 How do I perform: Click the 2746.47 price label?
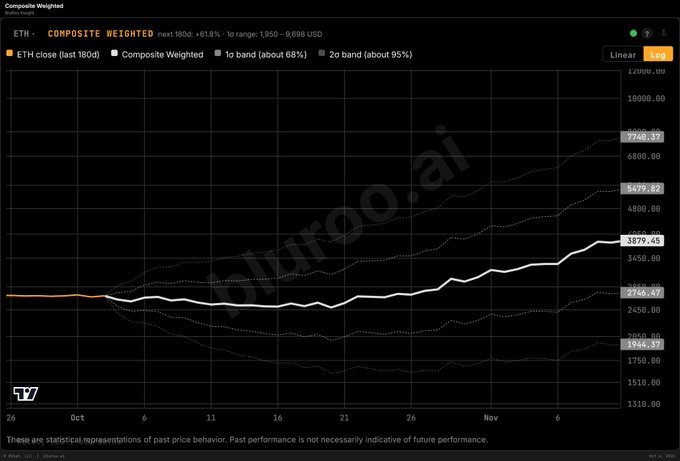click(642, 293)
